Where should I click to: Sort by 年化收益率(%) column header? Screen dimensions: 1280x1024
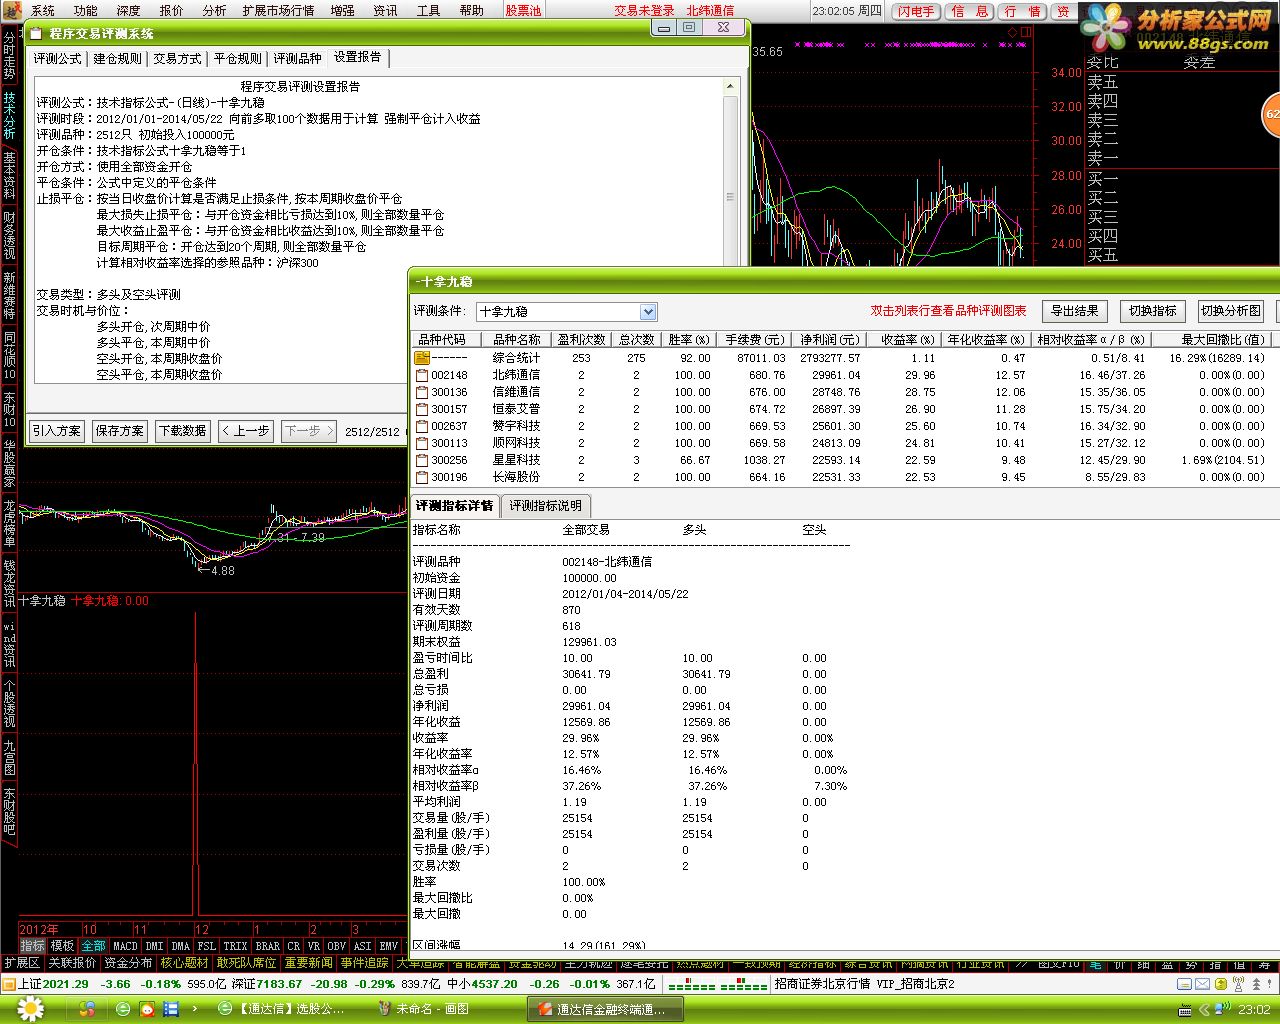tap(986, 340)
